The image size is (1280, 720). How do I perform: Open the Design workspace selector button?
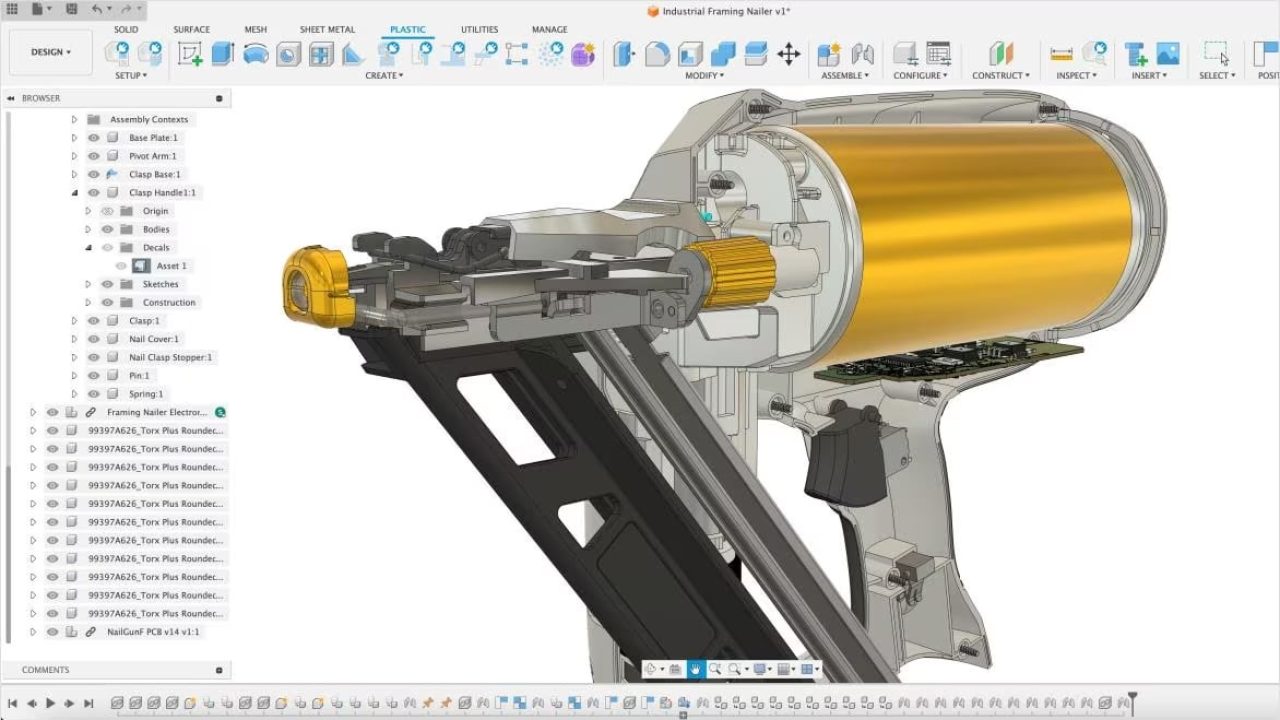tap(49, 51)
